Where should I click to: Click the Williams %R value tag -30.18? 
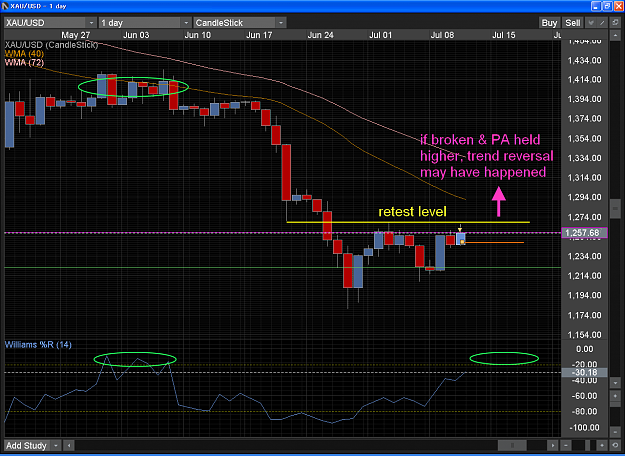pyautogui.click(x=584, y=373)
